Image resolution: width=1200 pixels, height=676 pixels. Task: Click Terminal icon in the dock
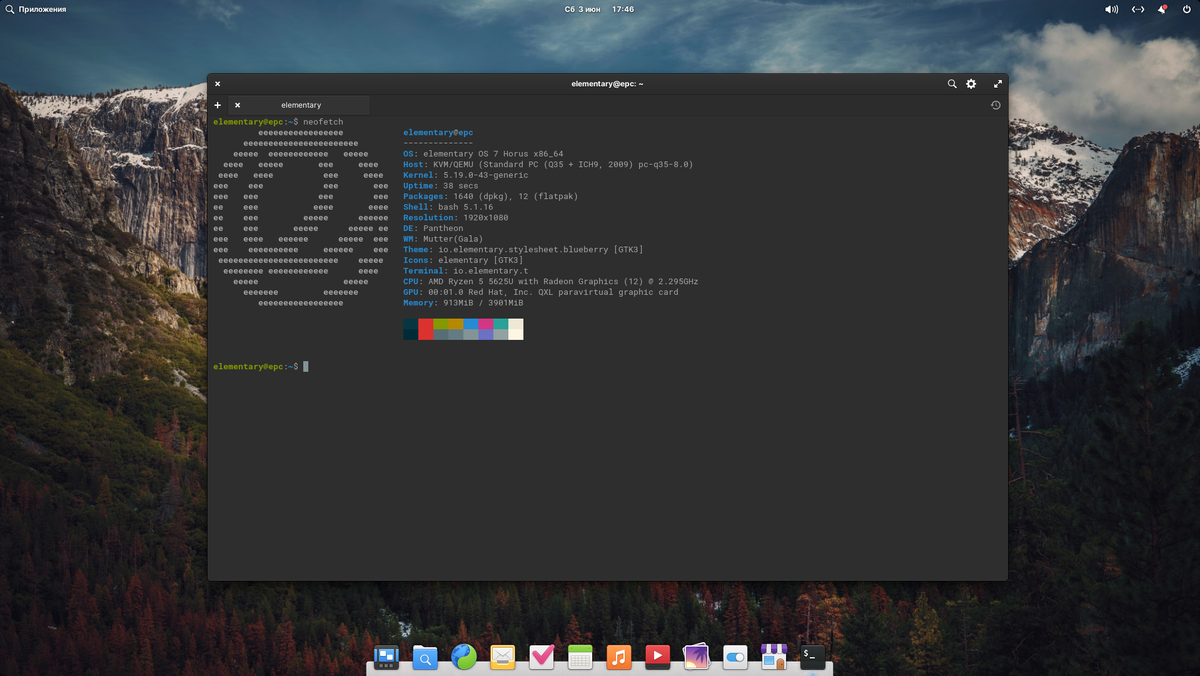tap(812, 657)
